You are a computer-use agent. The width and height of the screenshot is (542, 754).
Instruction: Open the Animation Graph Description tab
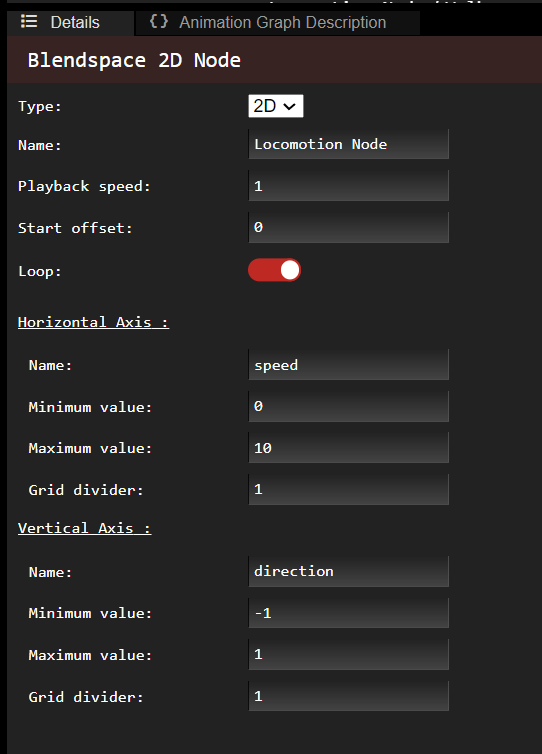click(278, 23)
